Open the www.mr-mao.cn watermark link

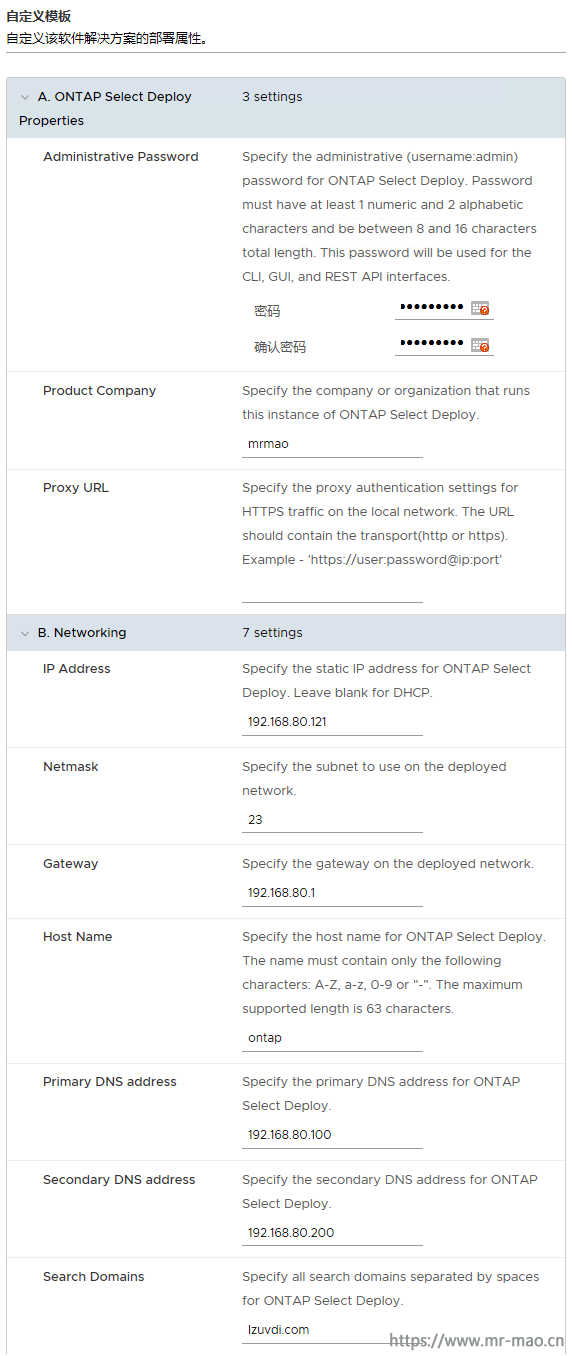pyautogui.click(x=476, y=1341)
